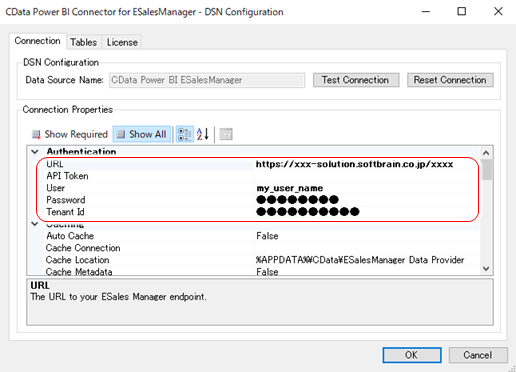
Task: Collapse the Authentication section
Action: [35, 152]
